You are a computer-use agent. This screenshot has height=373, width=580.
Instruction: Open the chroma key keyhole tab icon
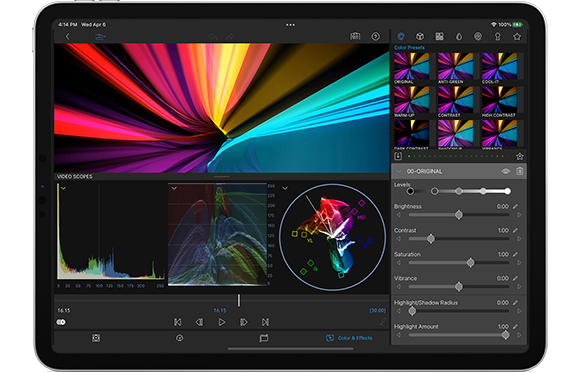click(x=498, y=36)
